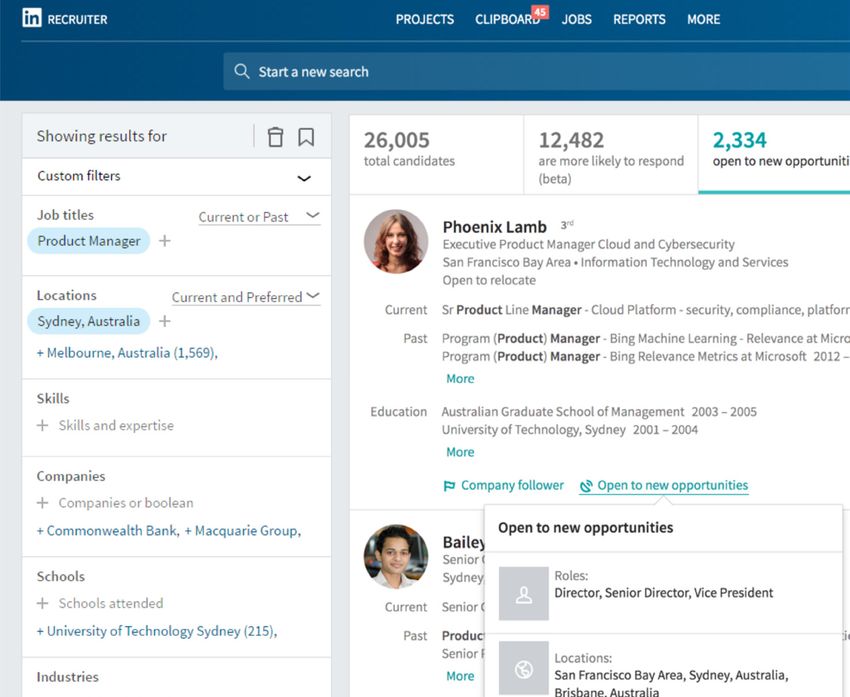
Task: Open the Projects menu
Action: [x=425, y=20]
